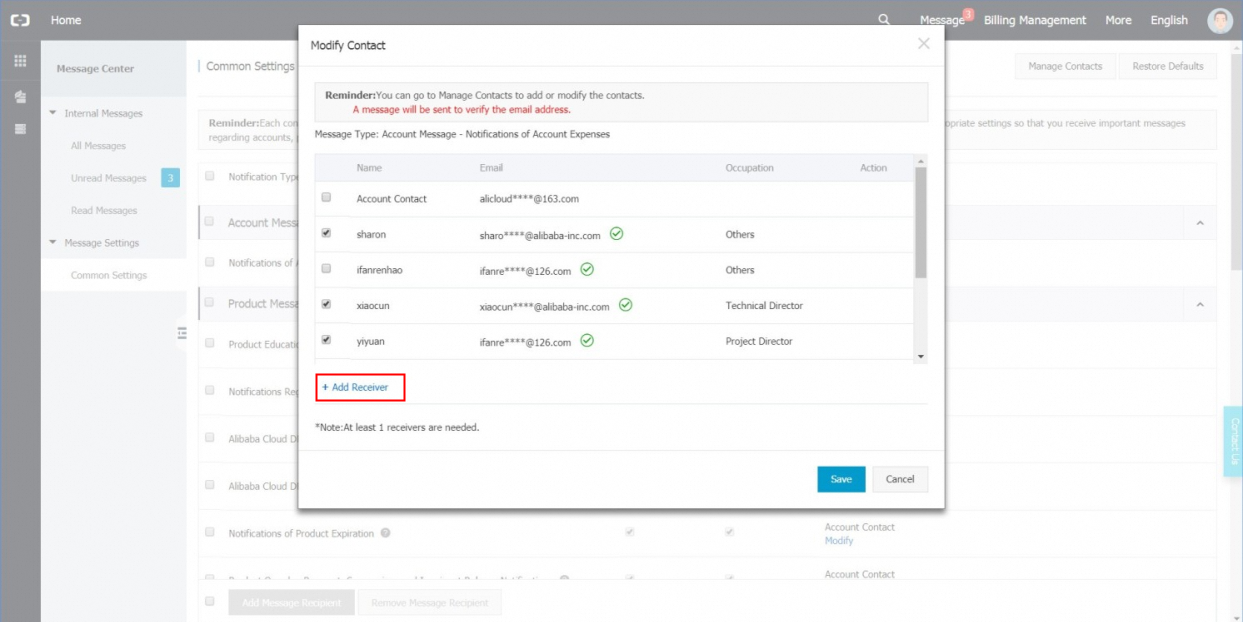Click the Alibaba Cloud logo icon
Screen dimensions: 1243x622
click(x=20, y=20)
